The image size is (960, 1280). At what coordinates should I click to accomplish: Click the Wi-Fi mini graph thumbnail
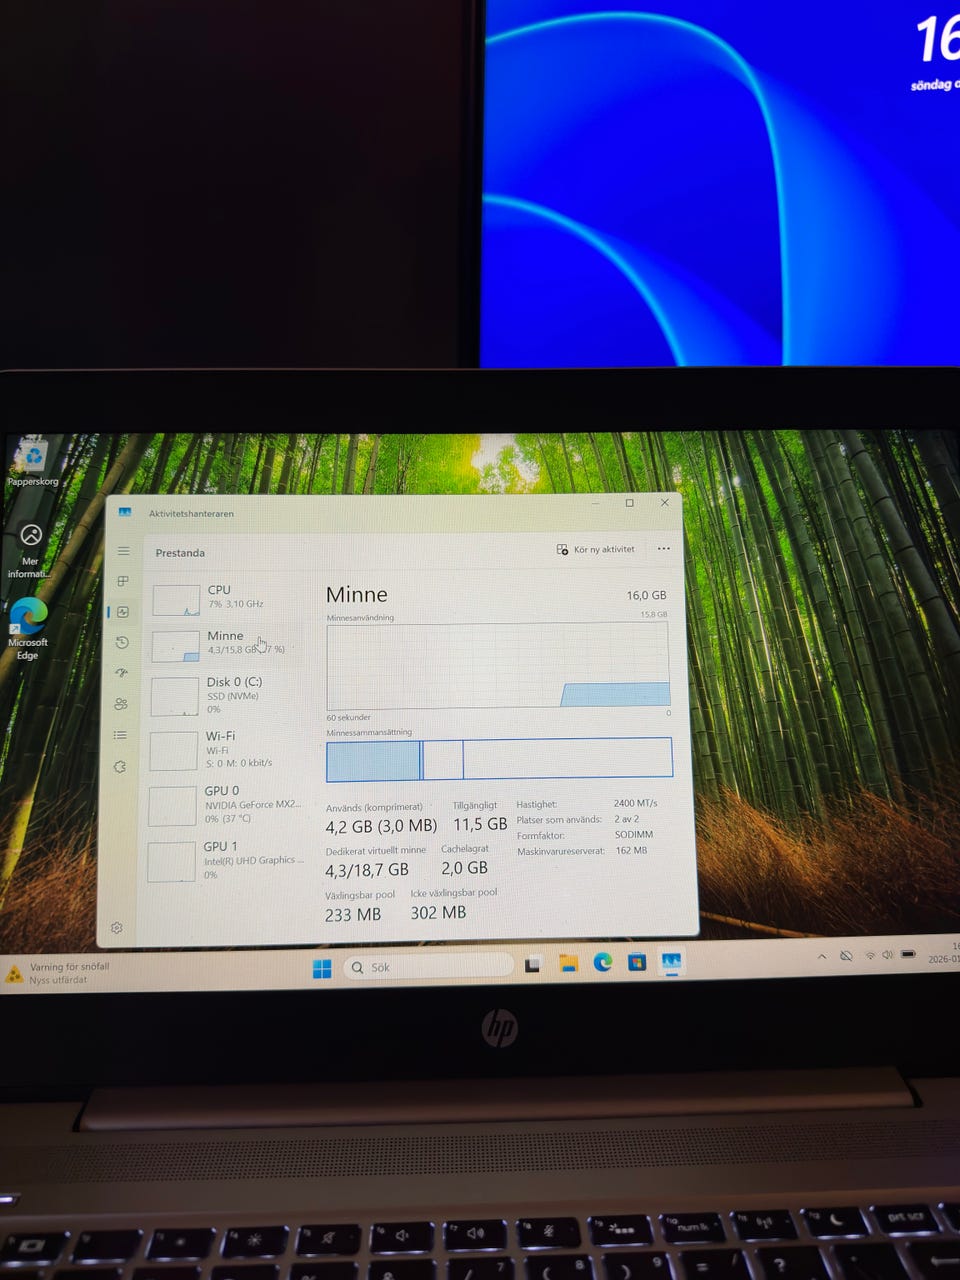[174, 750]
